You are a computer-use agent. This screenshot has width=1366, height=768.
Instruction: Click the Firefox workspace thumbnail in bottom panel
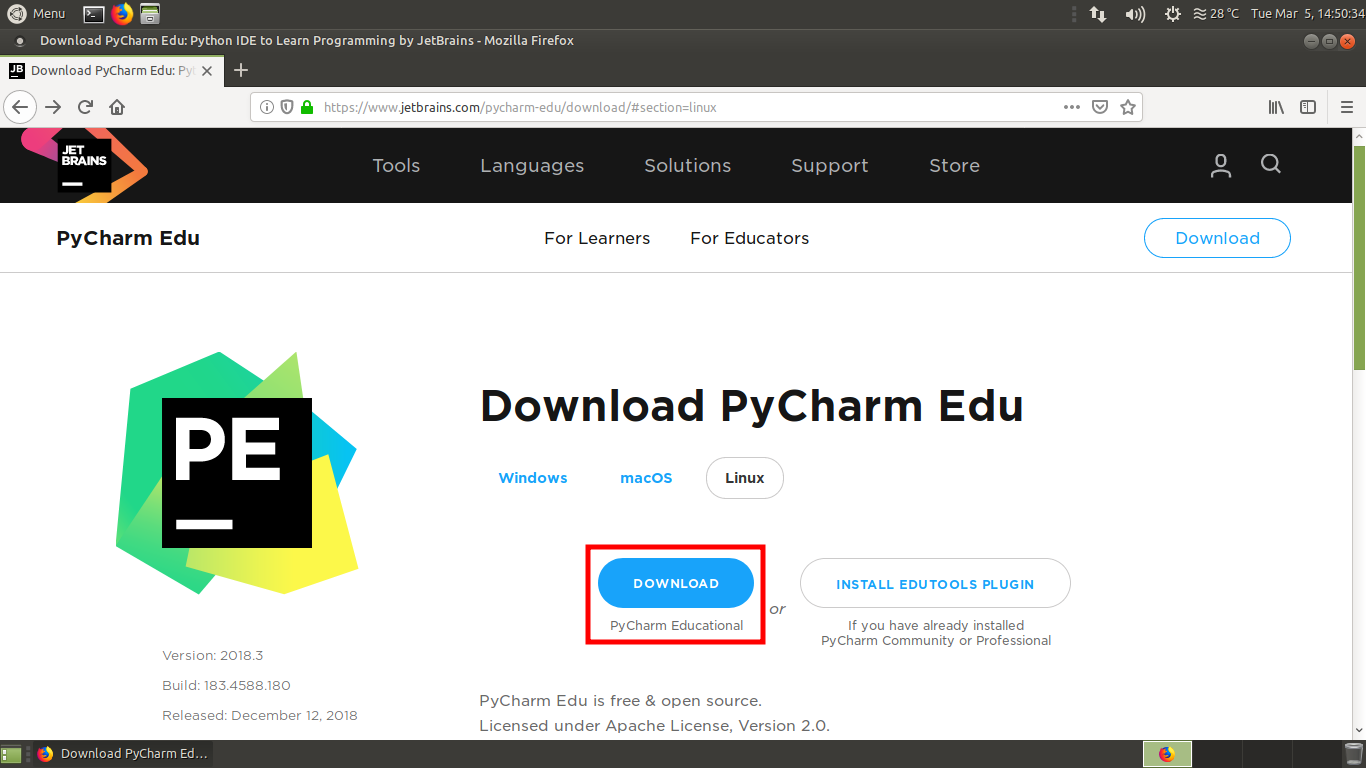(1167, 754)
